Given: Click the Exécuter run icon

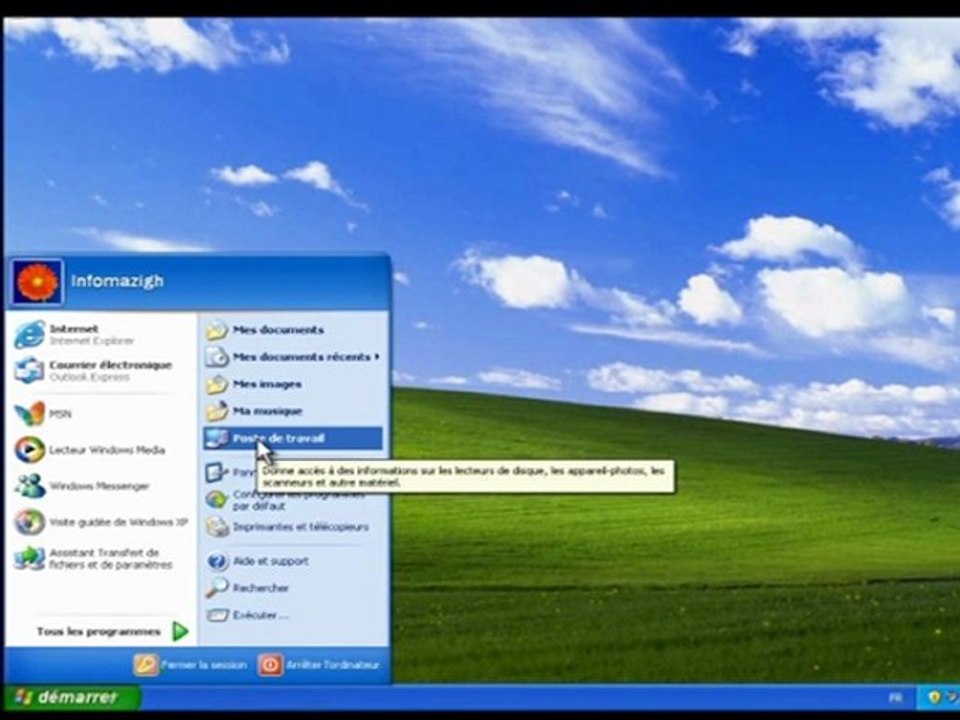Looking at the screenshot, I should point(217,615).
